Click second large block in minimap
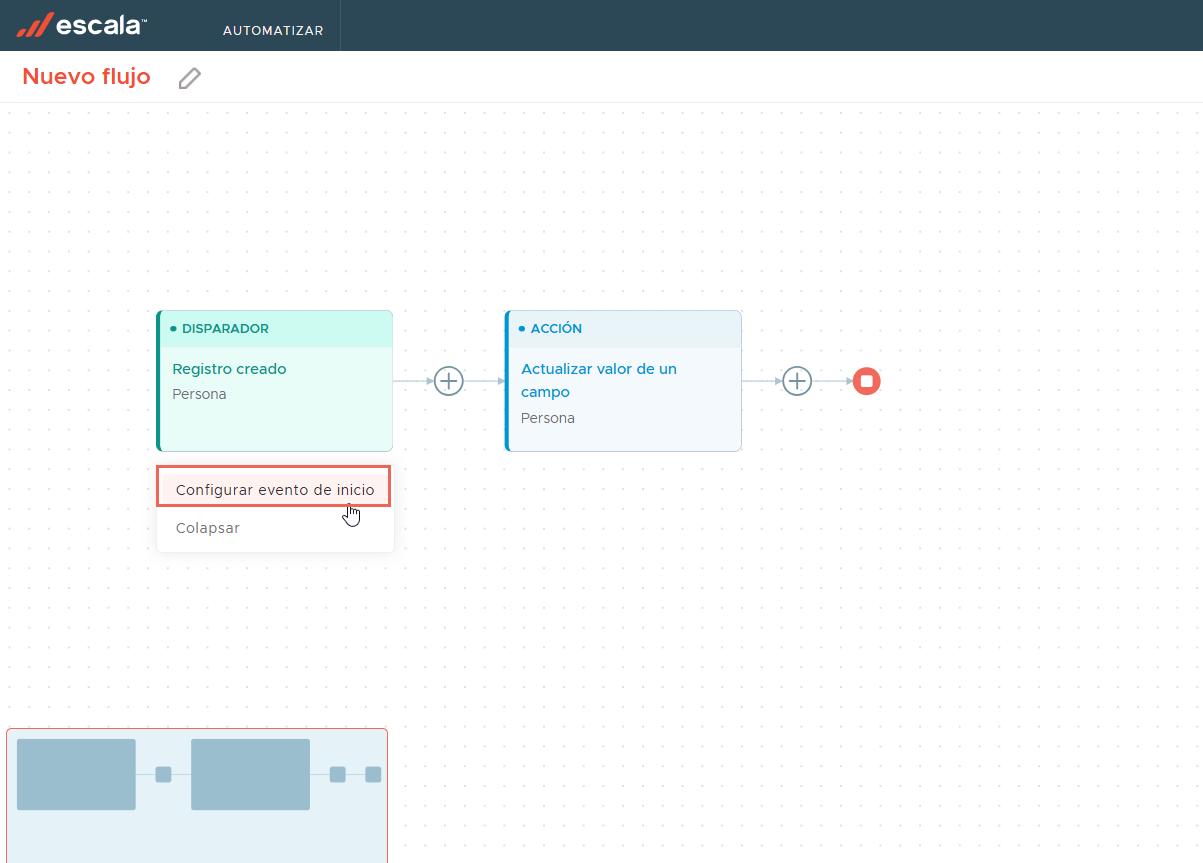The height and width of the screenshot is (863, 1203). click(x=250, y=774)
